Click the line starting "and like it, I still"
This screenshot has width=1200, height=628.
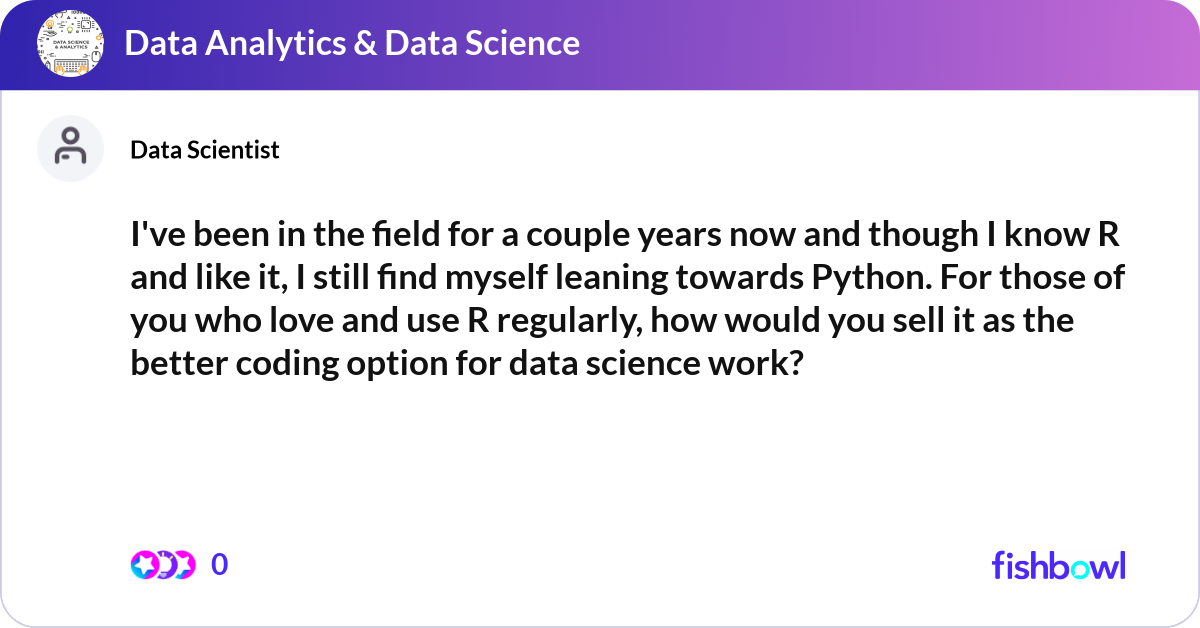(627, 277)
